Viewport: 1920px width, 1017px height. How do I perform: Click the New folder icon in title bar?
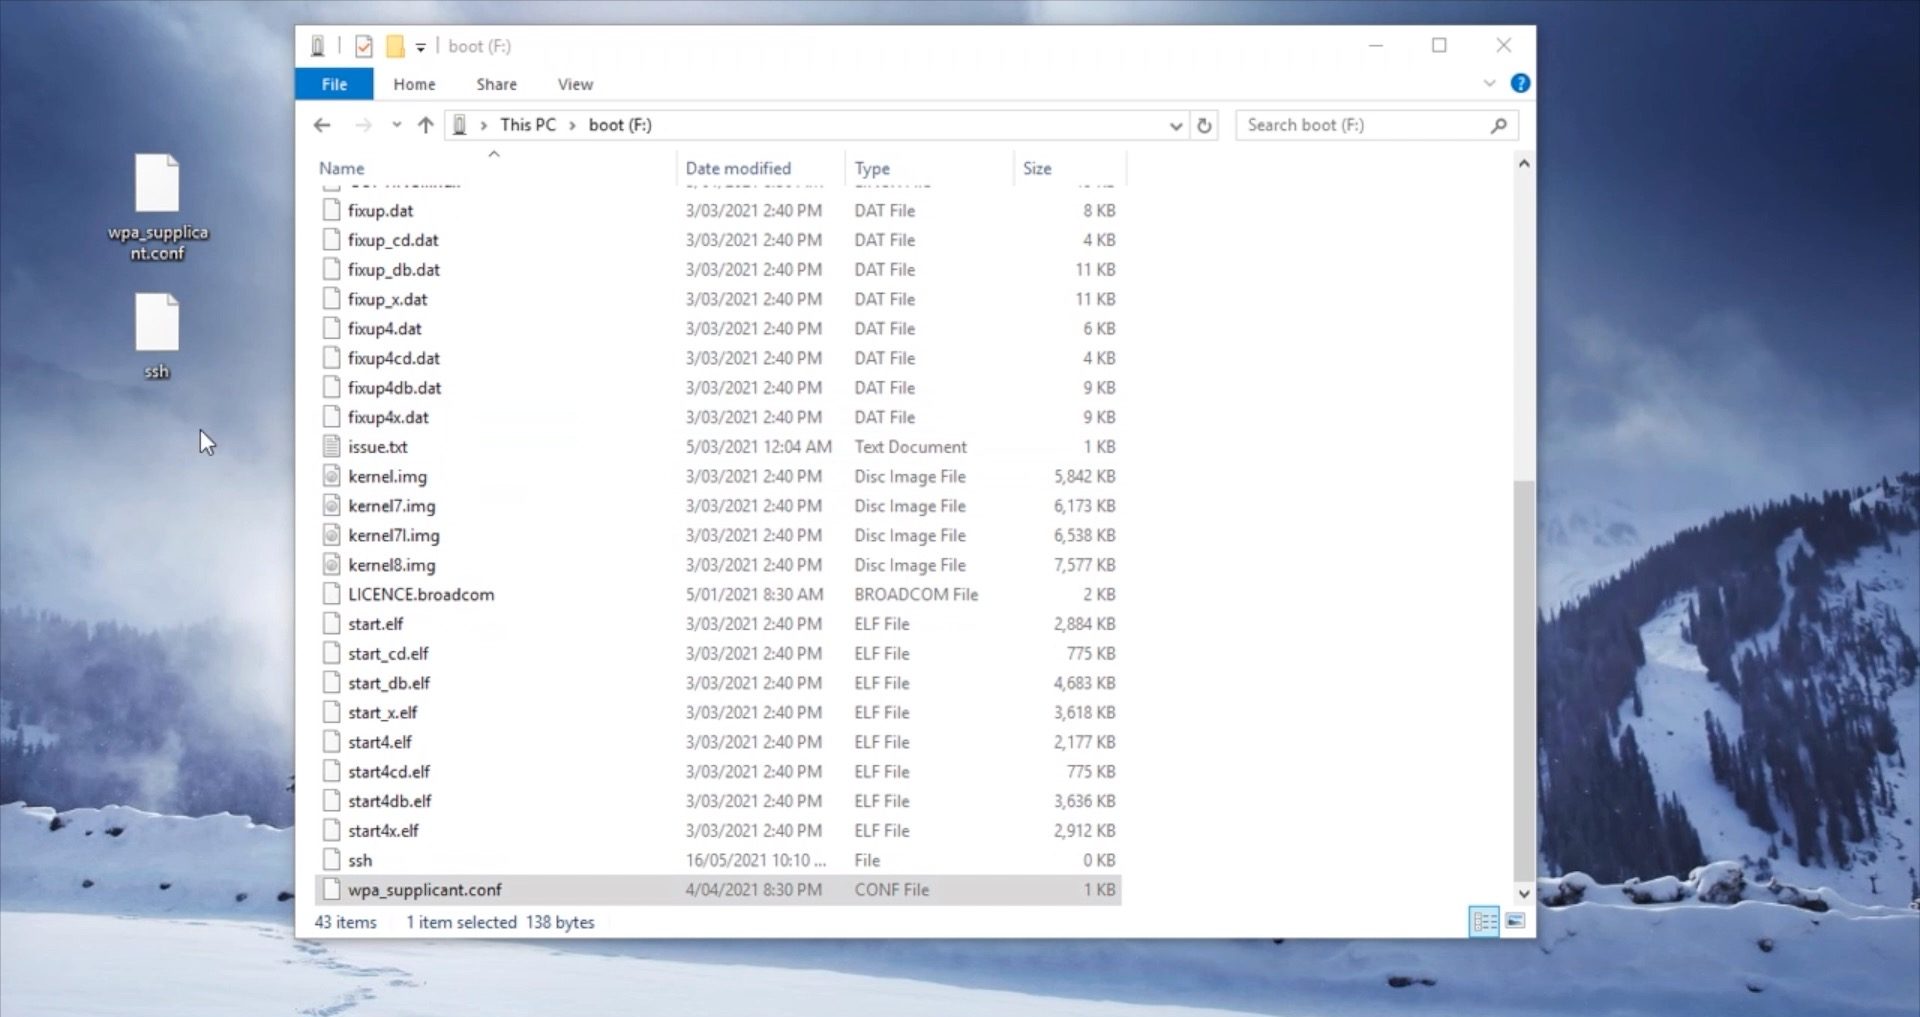point(395,46)
